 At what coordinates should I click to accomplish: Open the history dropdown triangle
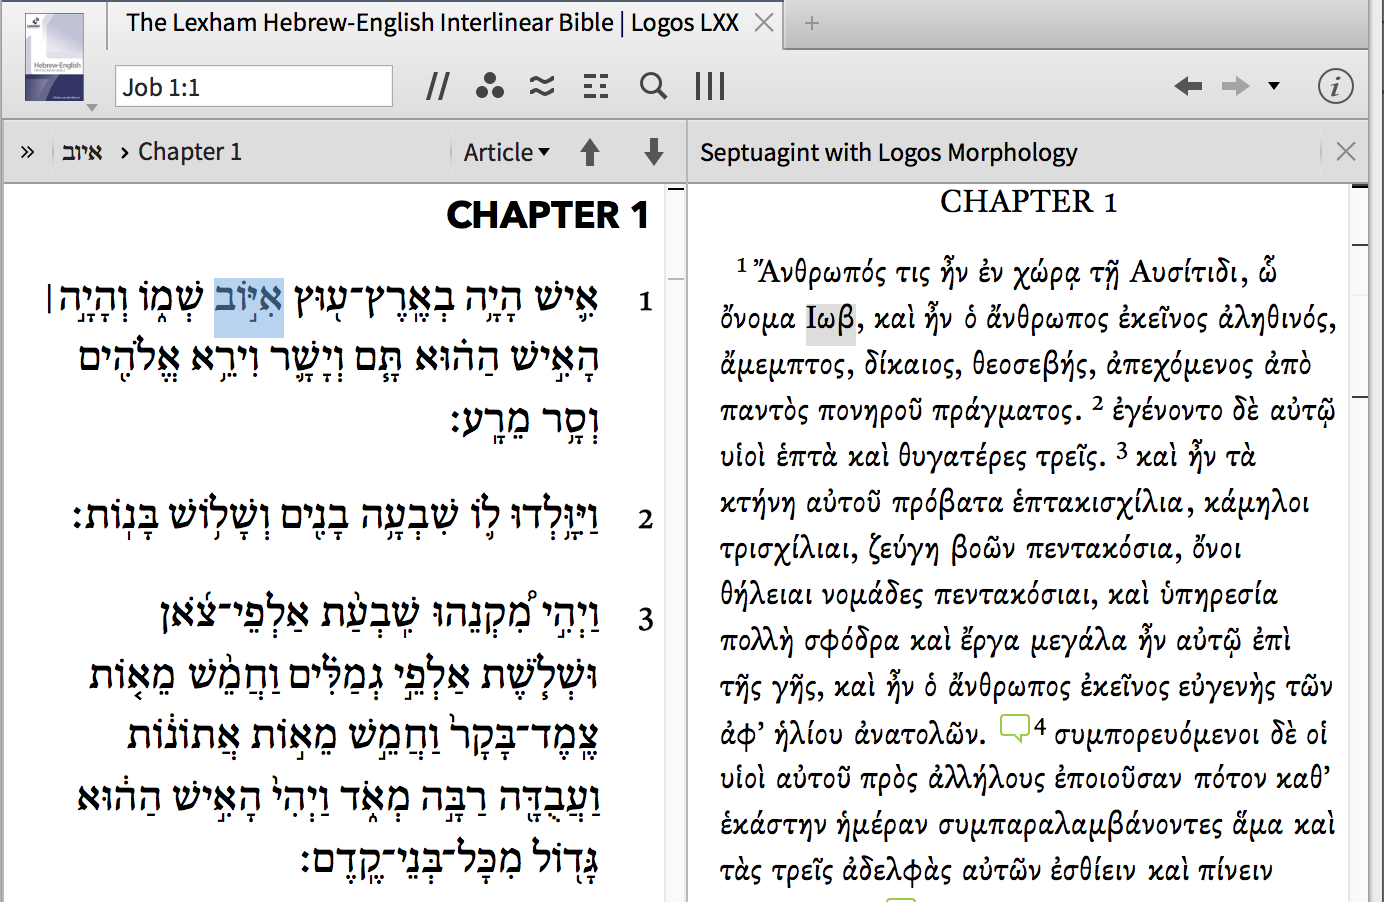tap(1274, 86)
